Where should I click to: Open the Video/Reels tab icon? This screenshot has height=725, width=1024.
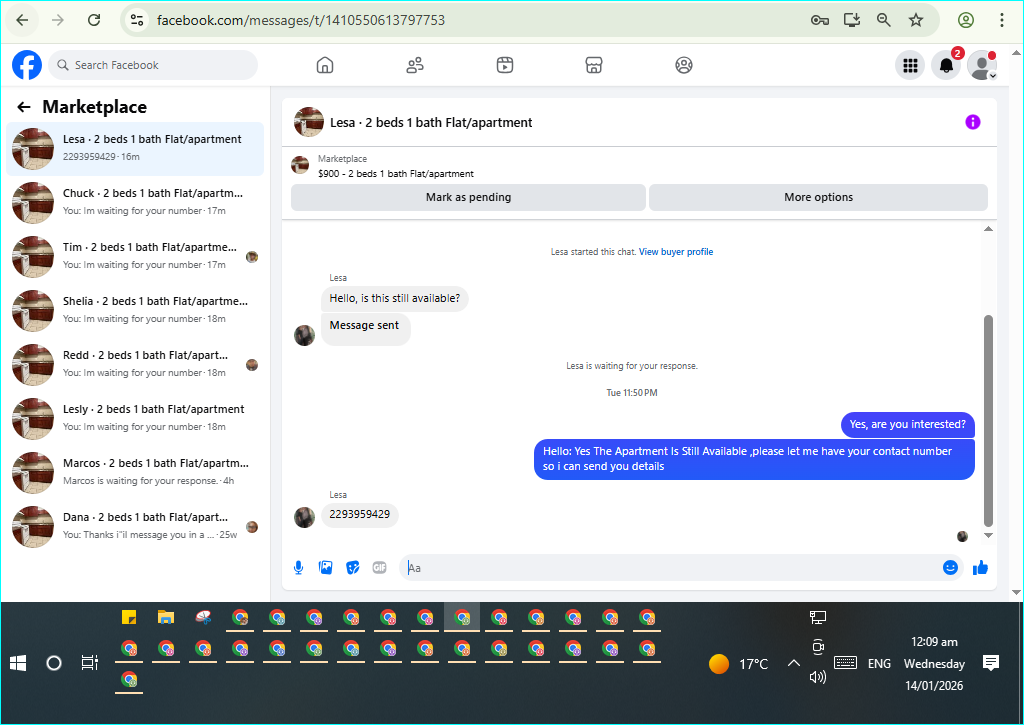point(505,65)
